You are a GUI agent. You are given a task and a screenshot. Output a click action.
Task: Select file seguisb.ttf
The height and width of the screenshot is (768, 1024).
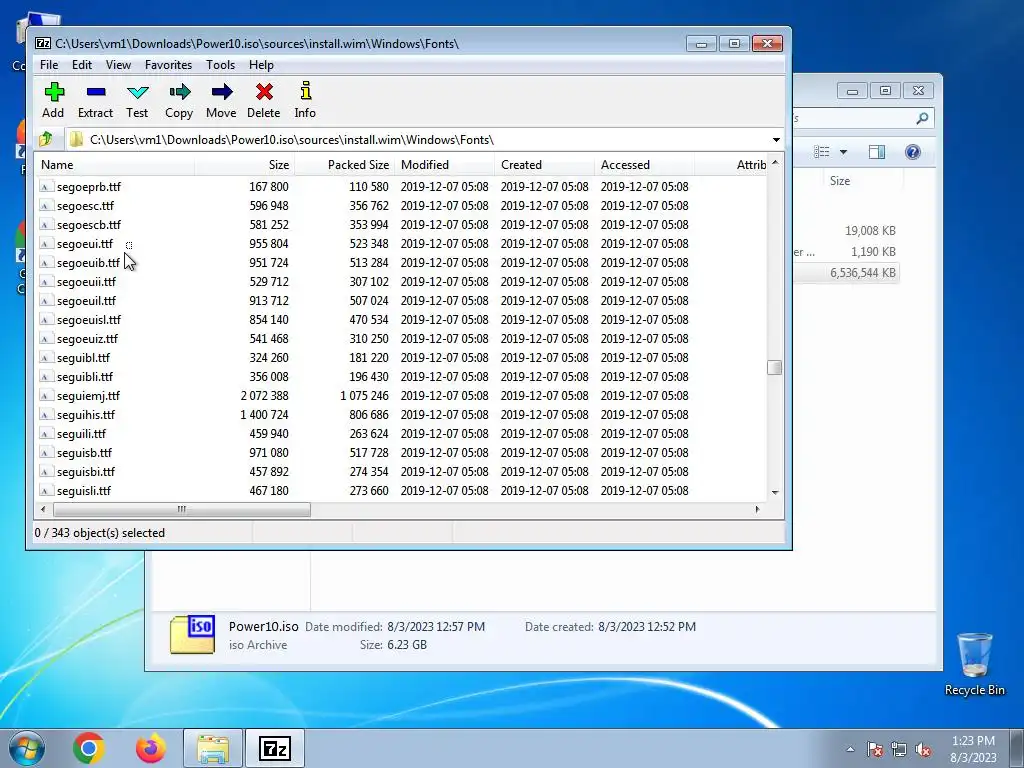84,453
